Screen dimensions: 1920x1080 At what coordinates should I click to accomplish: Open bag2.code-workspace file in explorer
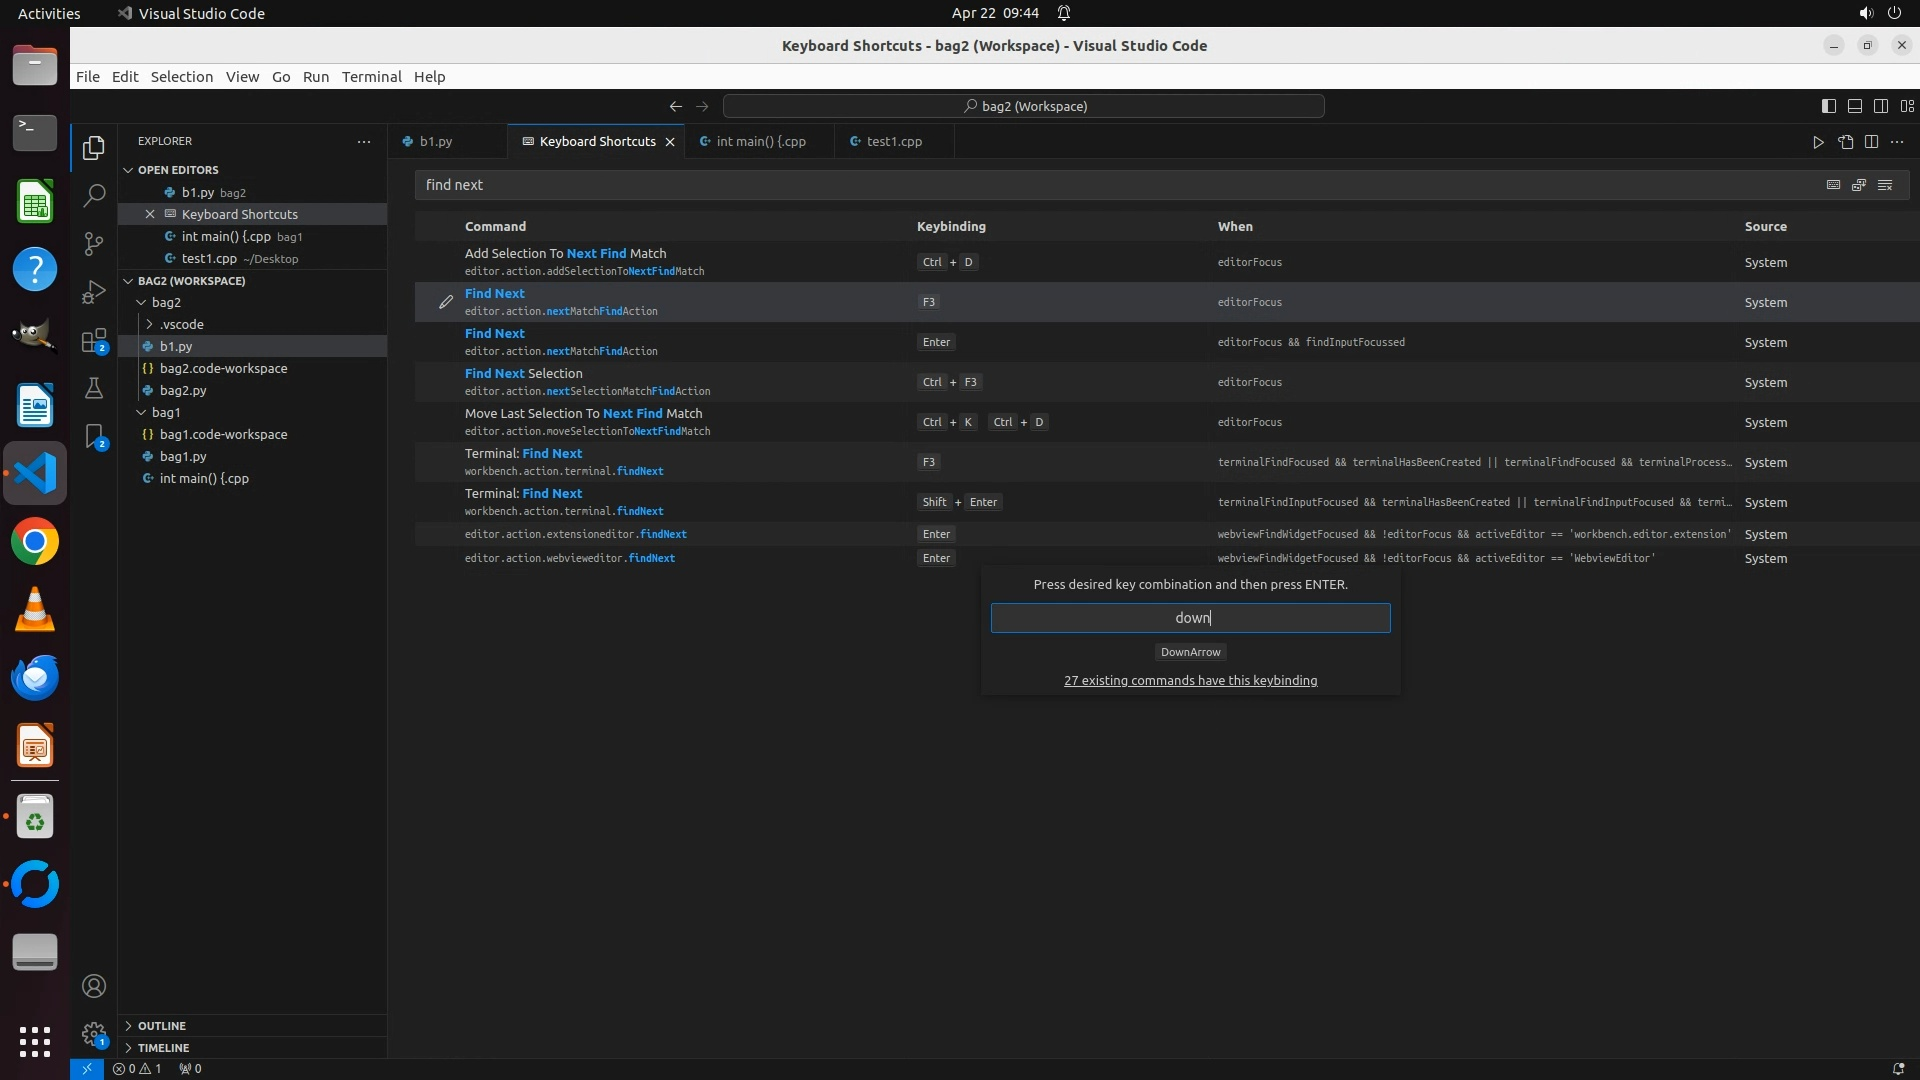click(x=223, y=368)
